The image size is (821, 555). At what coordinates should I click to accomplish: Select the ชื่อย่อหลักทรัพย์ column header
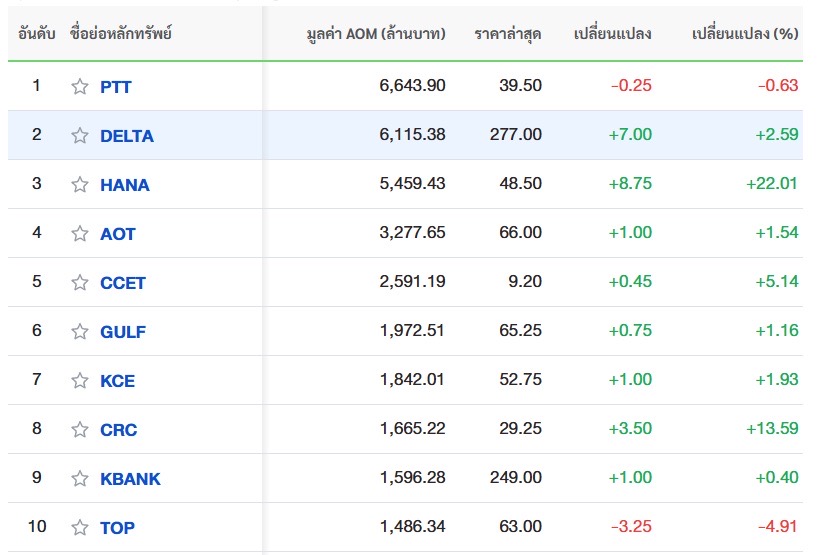pyautogui.click(x=120, y=33)
